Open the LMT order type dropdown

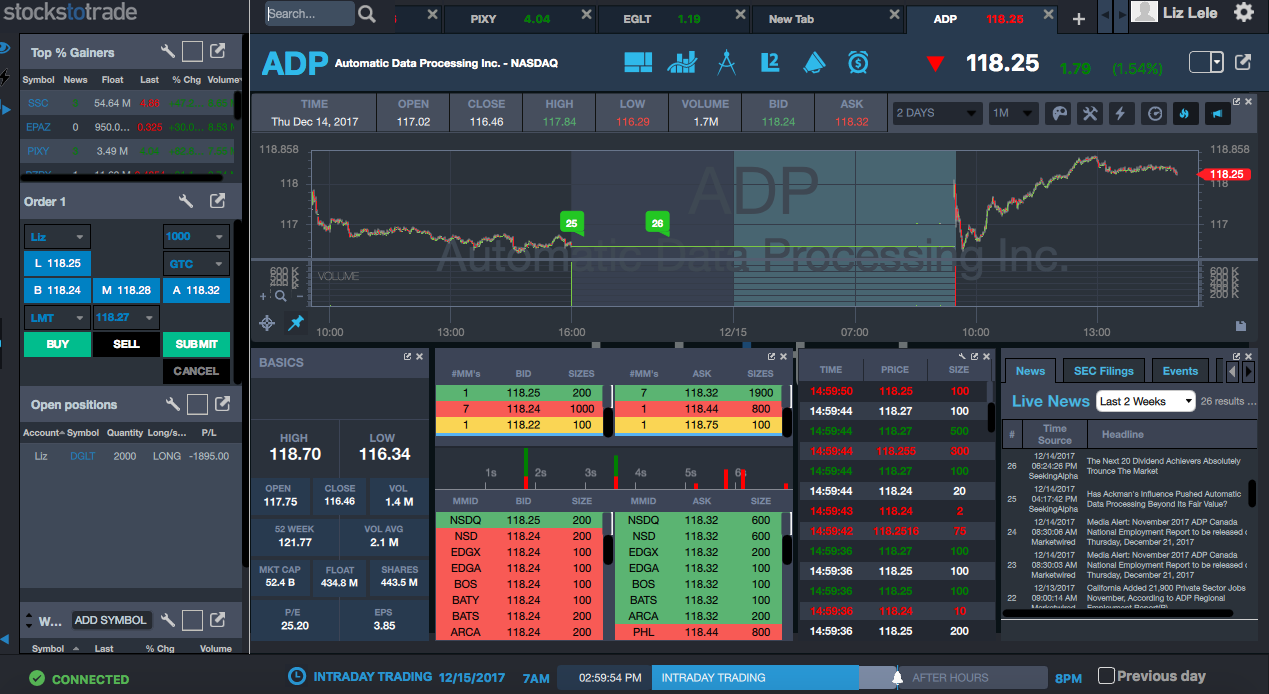tap(57, 318)
